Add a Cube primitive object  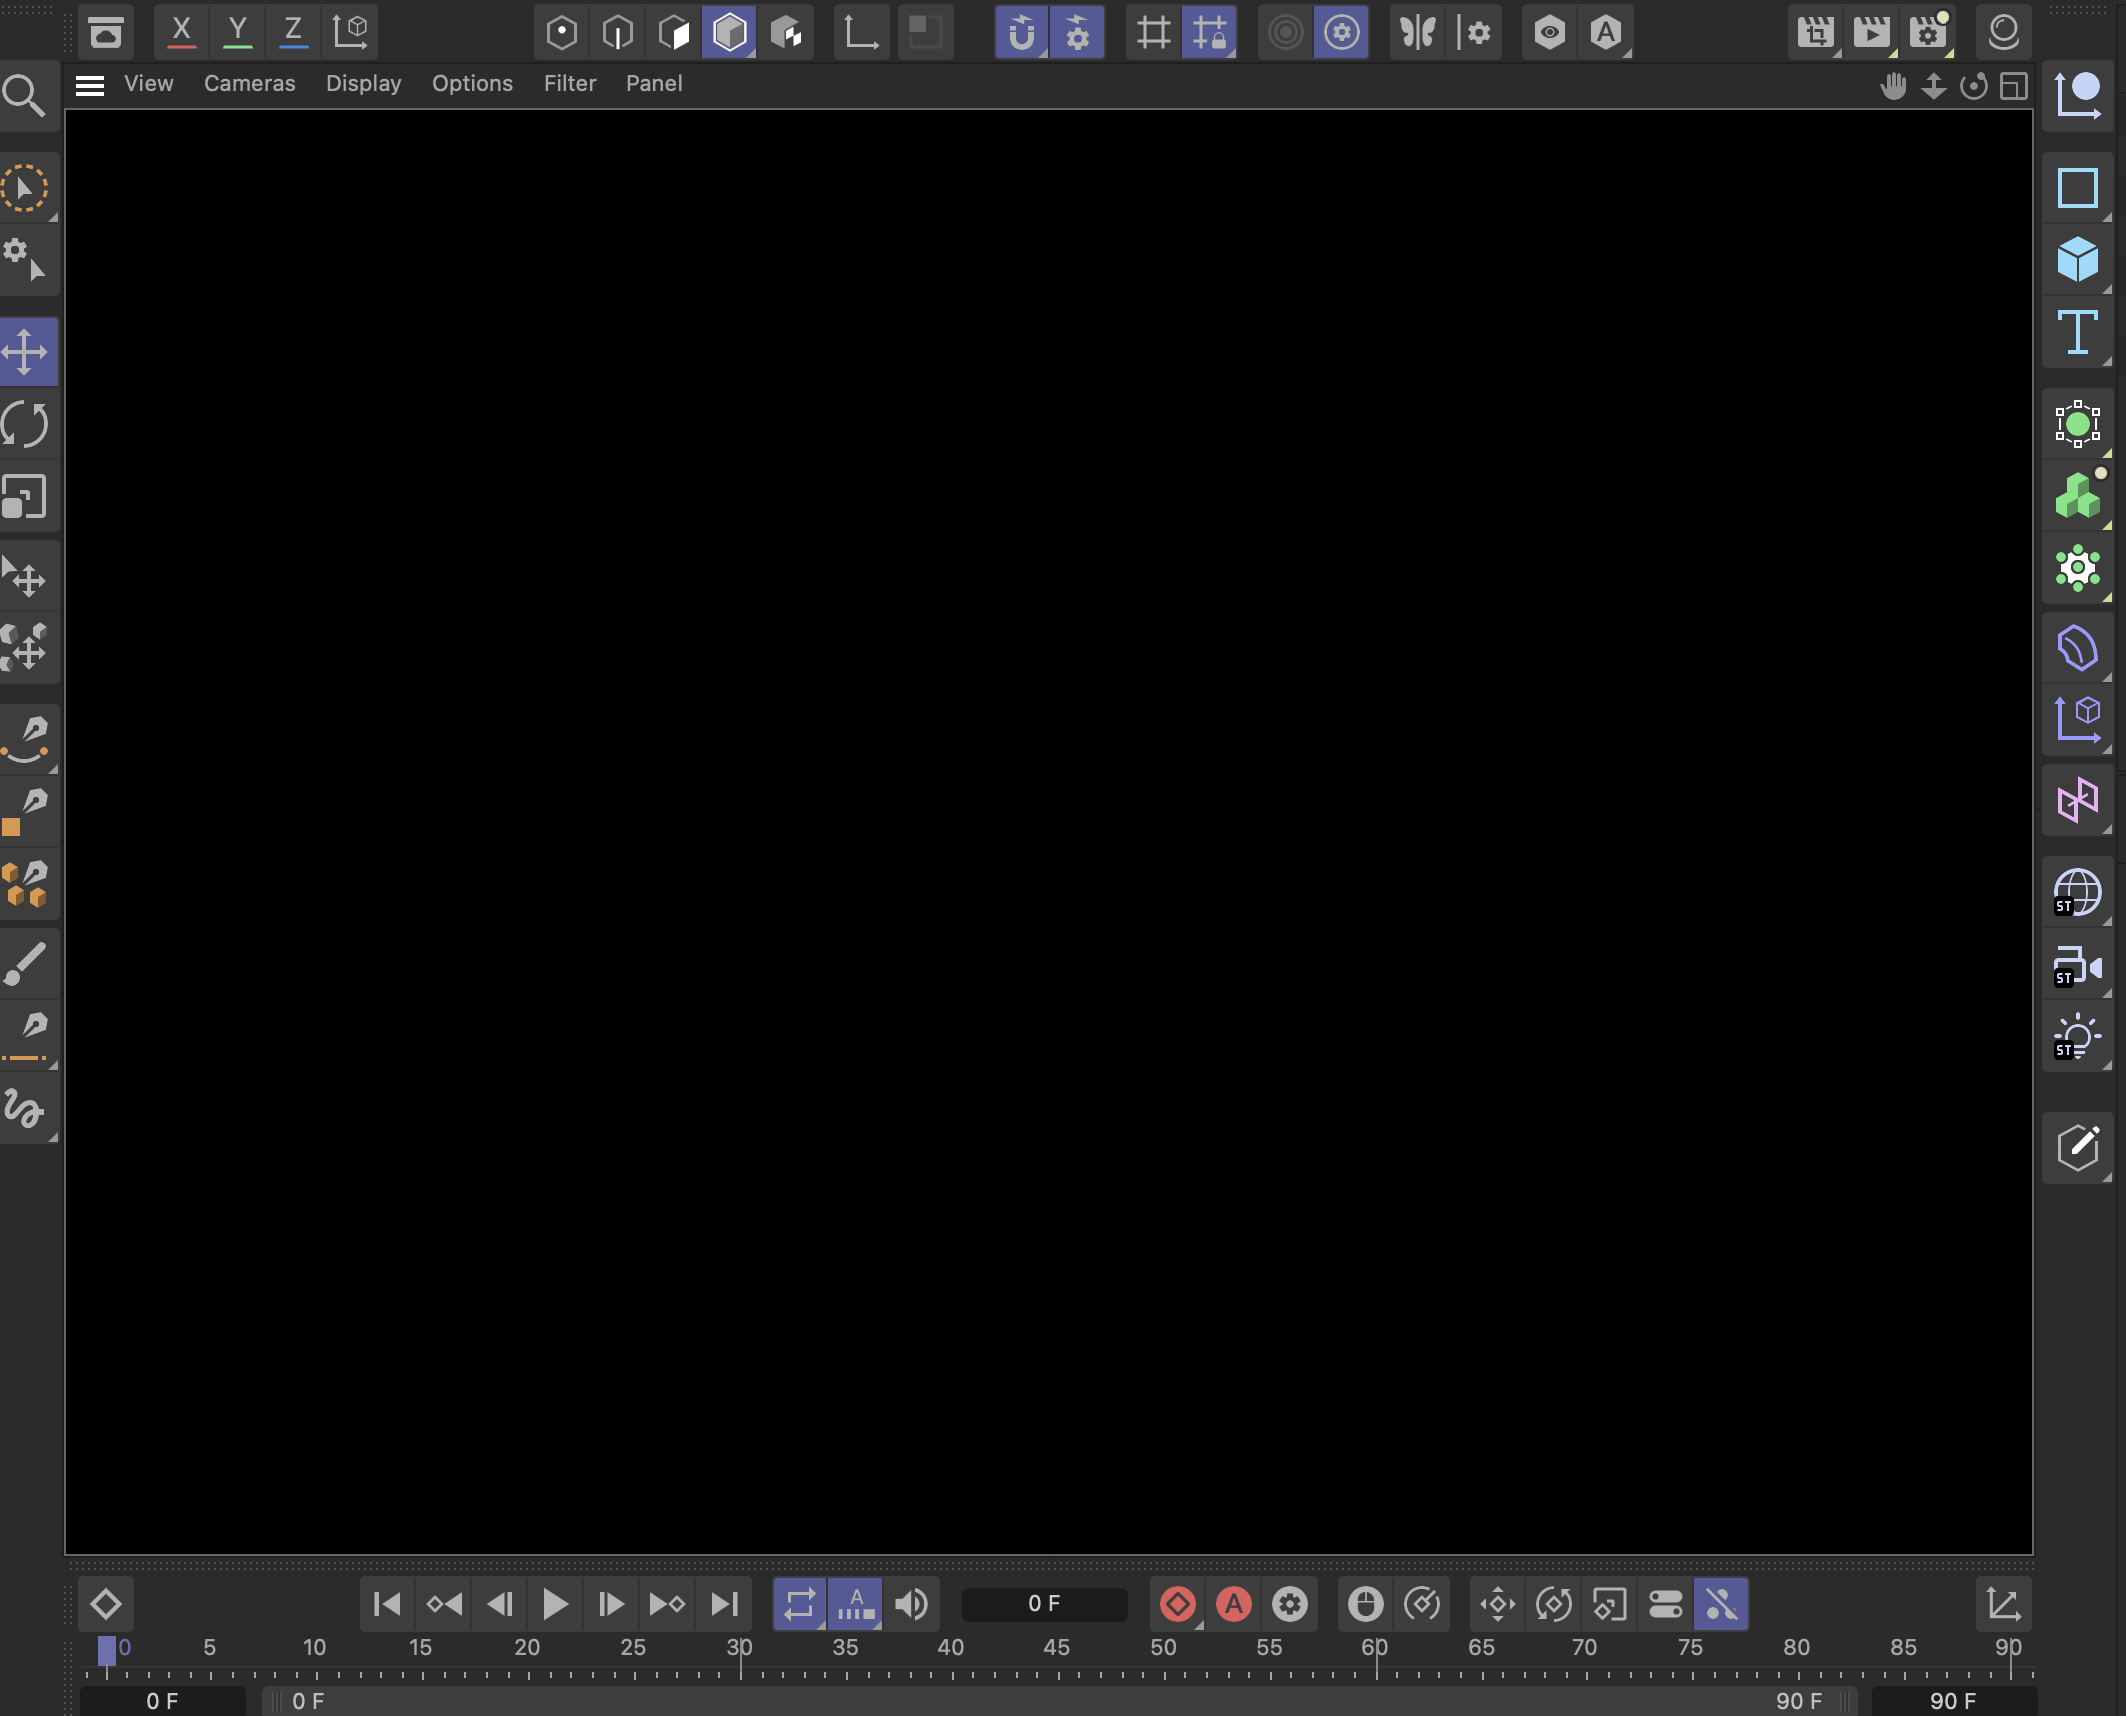click(x=2077, y=260)
